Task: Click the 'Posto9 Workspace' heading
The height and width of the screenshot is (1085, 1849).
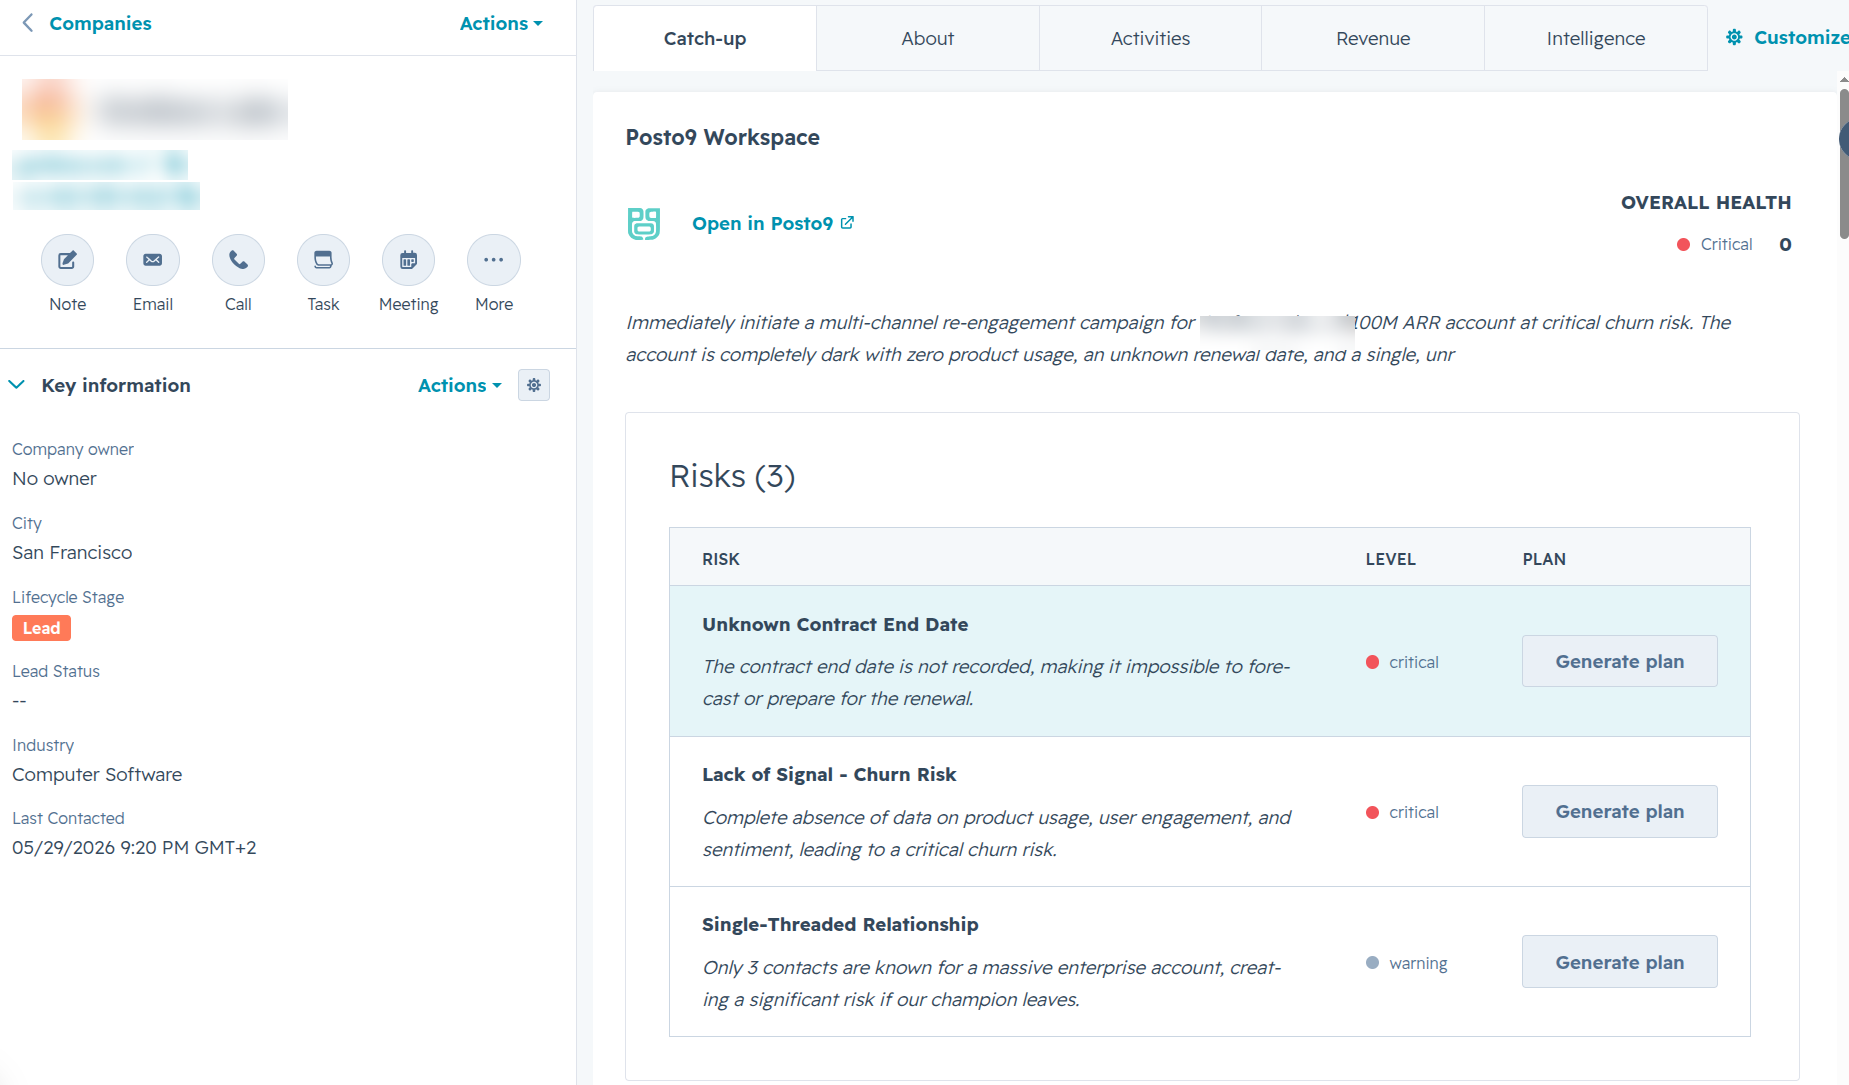Action: [722, 137]
